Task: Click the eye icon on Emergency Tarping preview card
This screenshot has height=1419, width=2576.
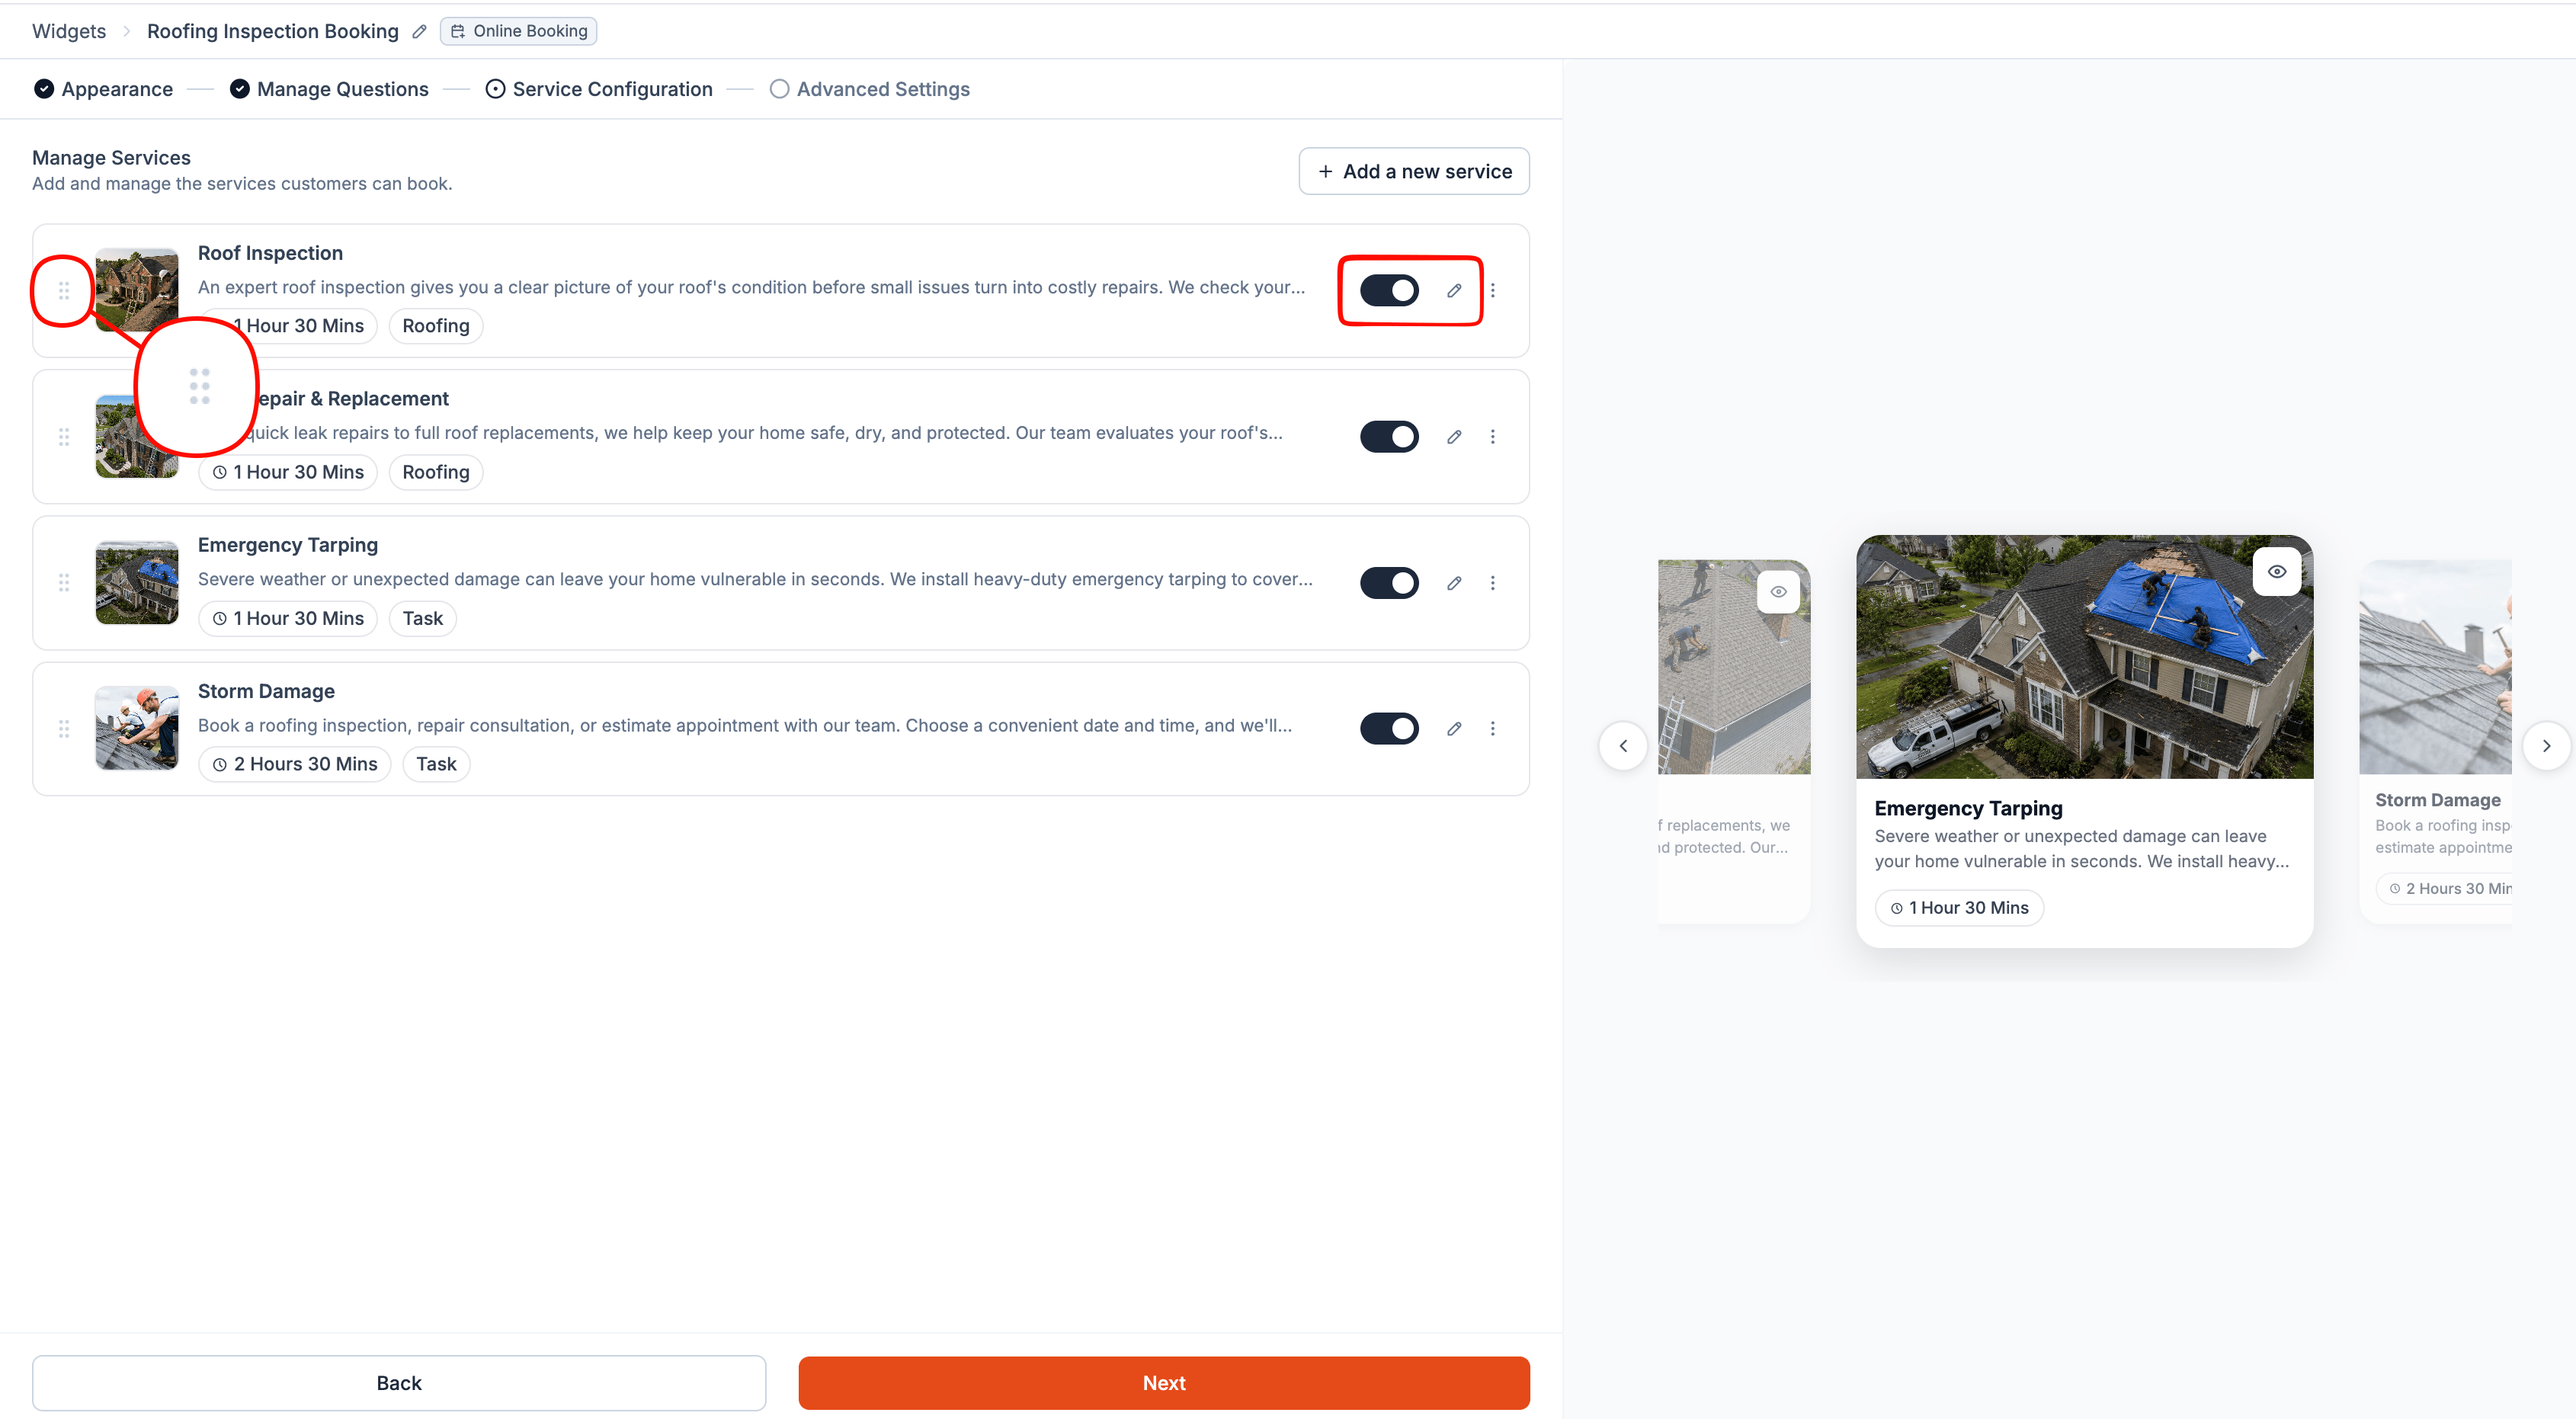Action: coord(2277,572)
